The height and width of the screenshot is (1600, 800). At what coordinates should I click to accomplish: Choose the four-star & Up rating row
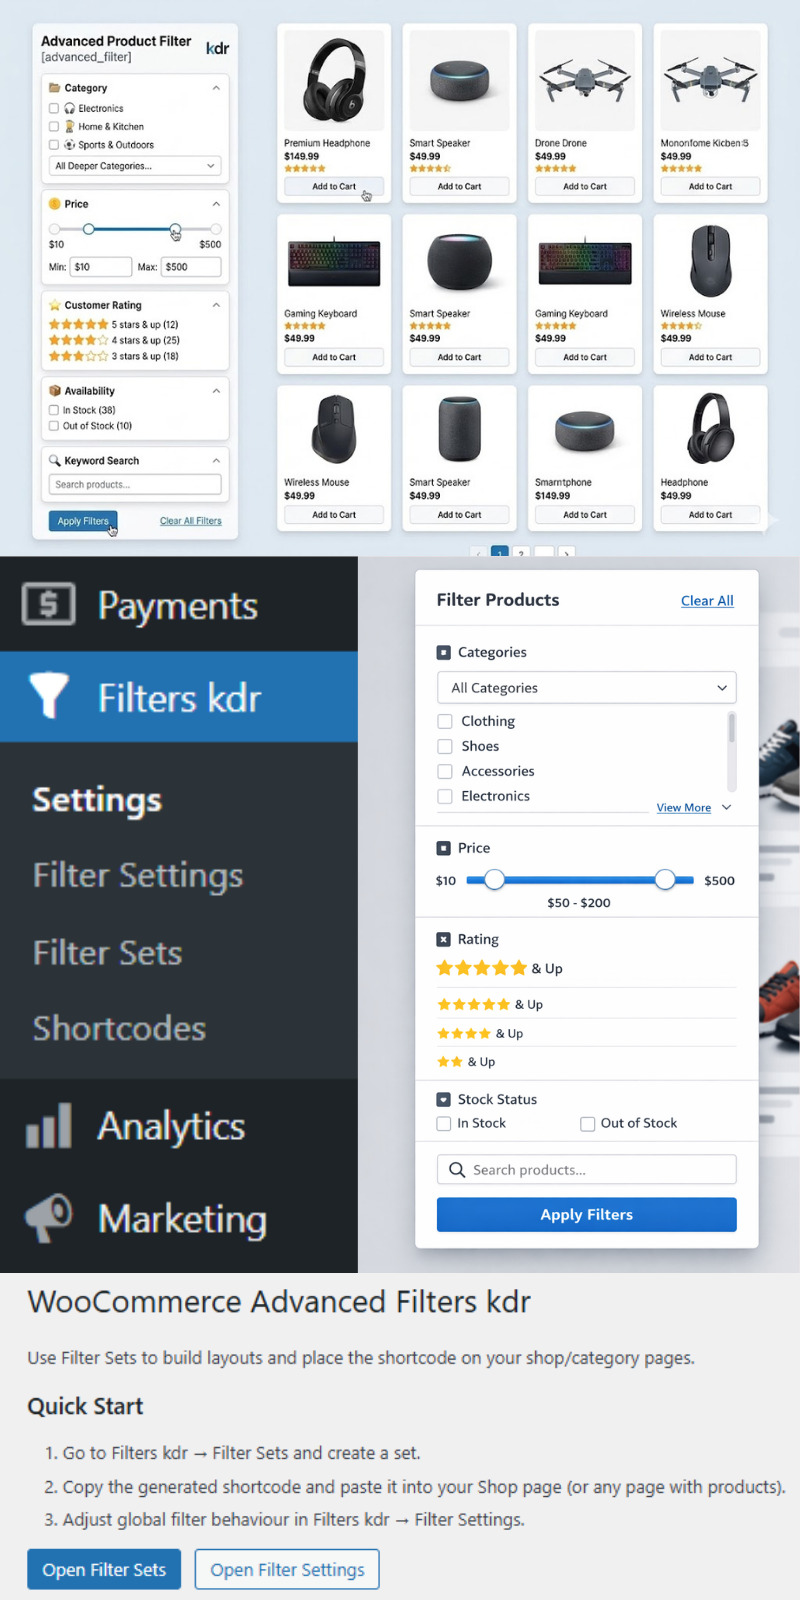point(480,1033)
